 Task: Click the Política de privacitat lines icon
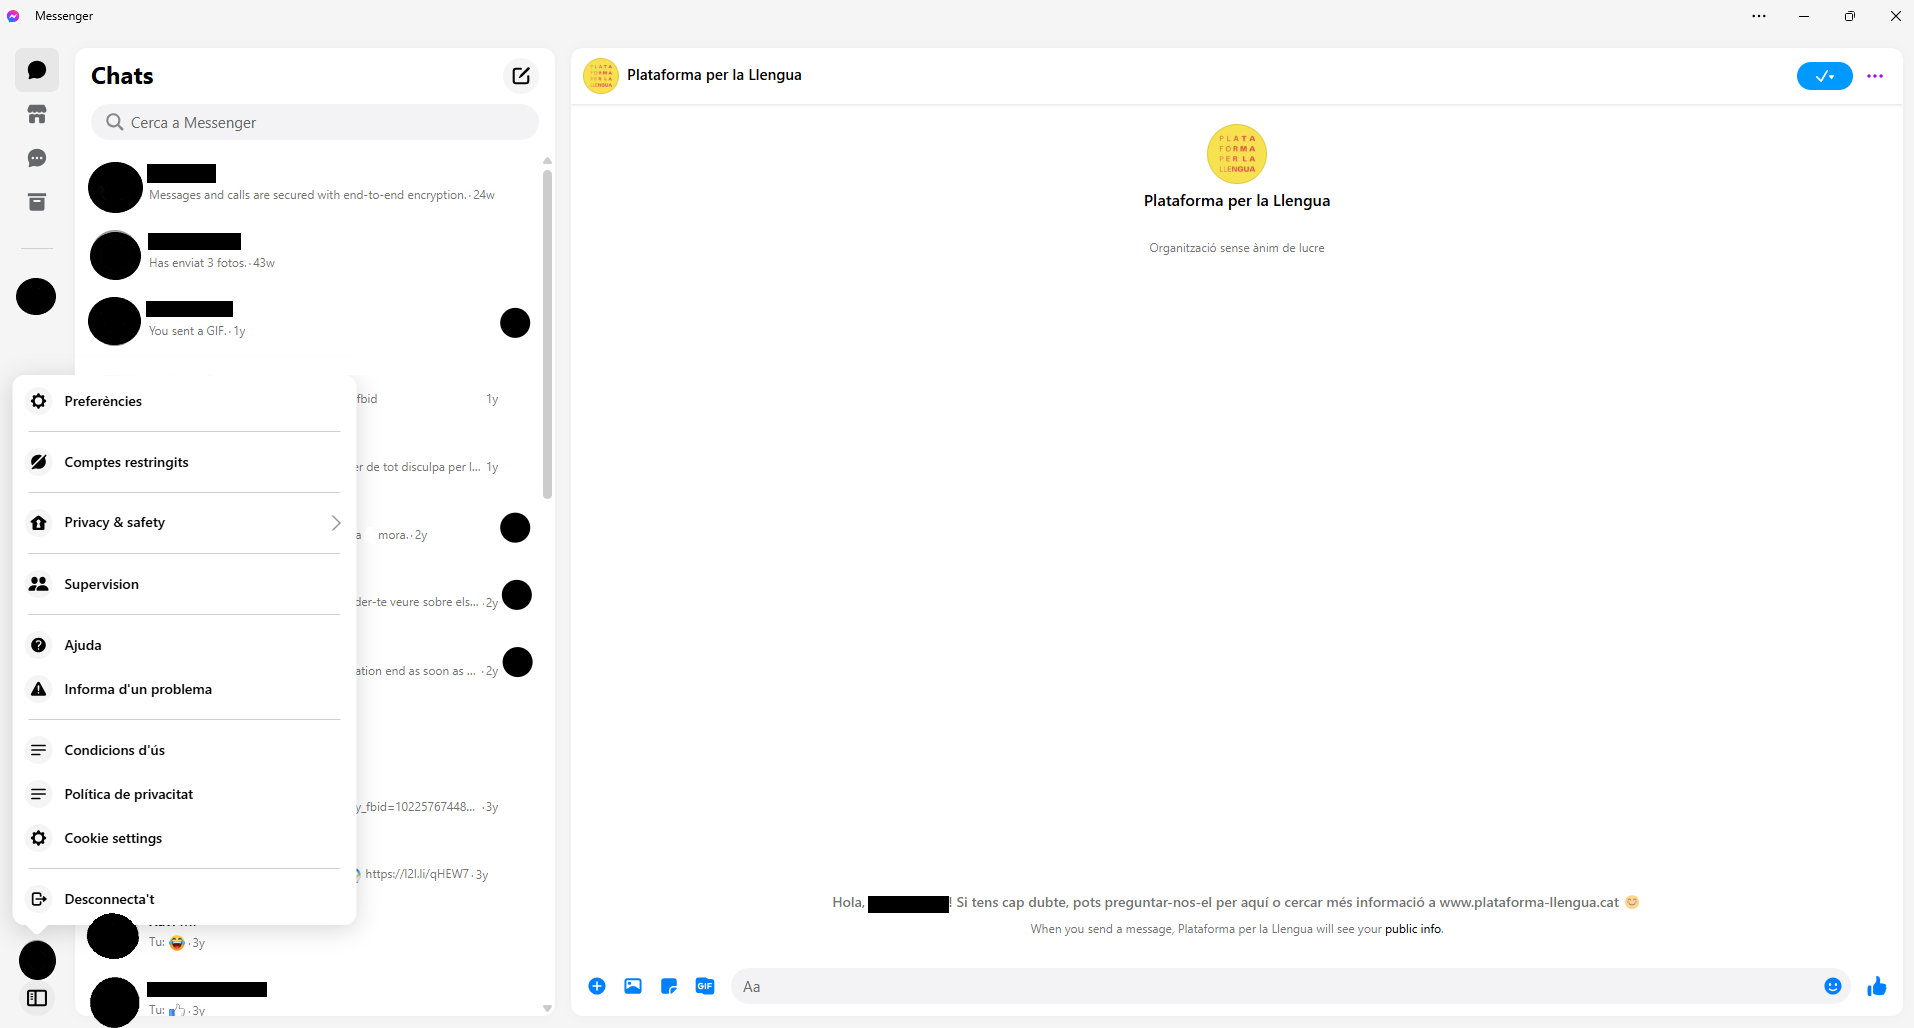coord(39,794)
